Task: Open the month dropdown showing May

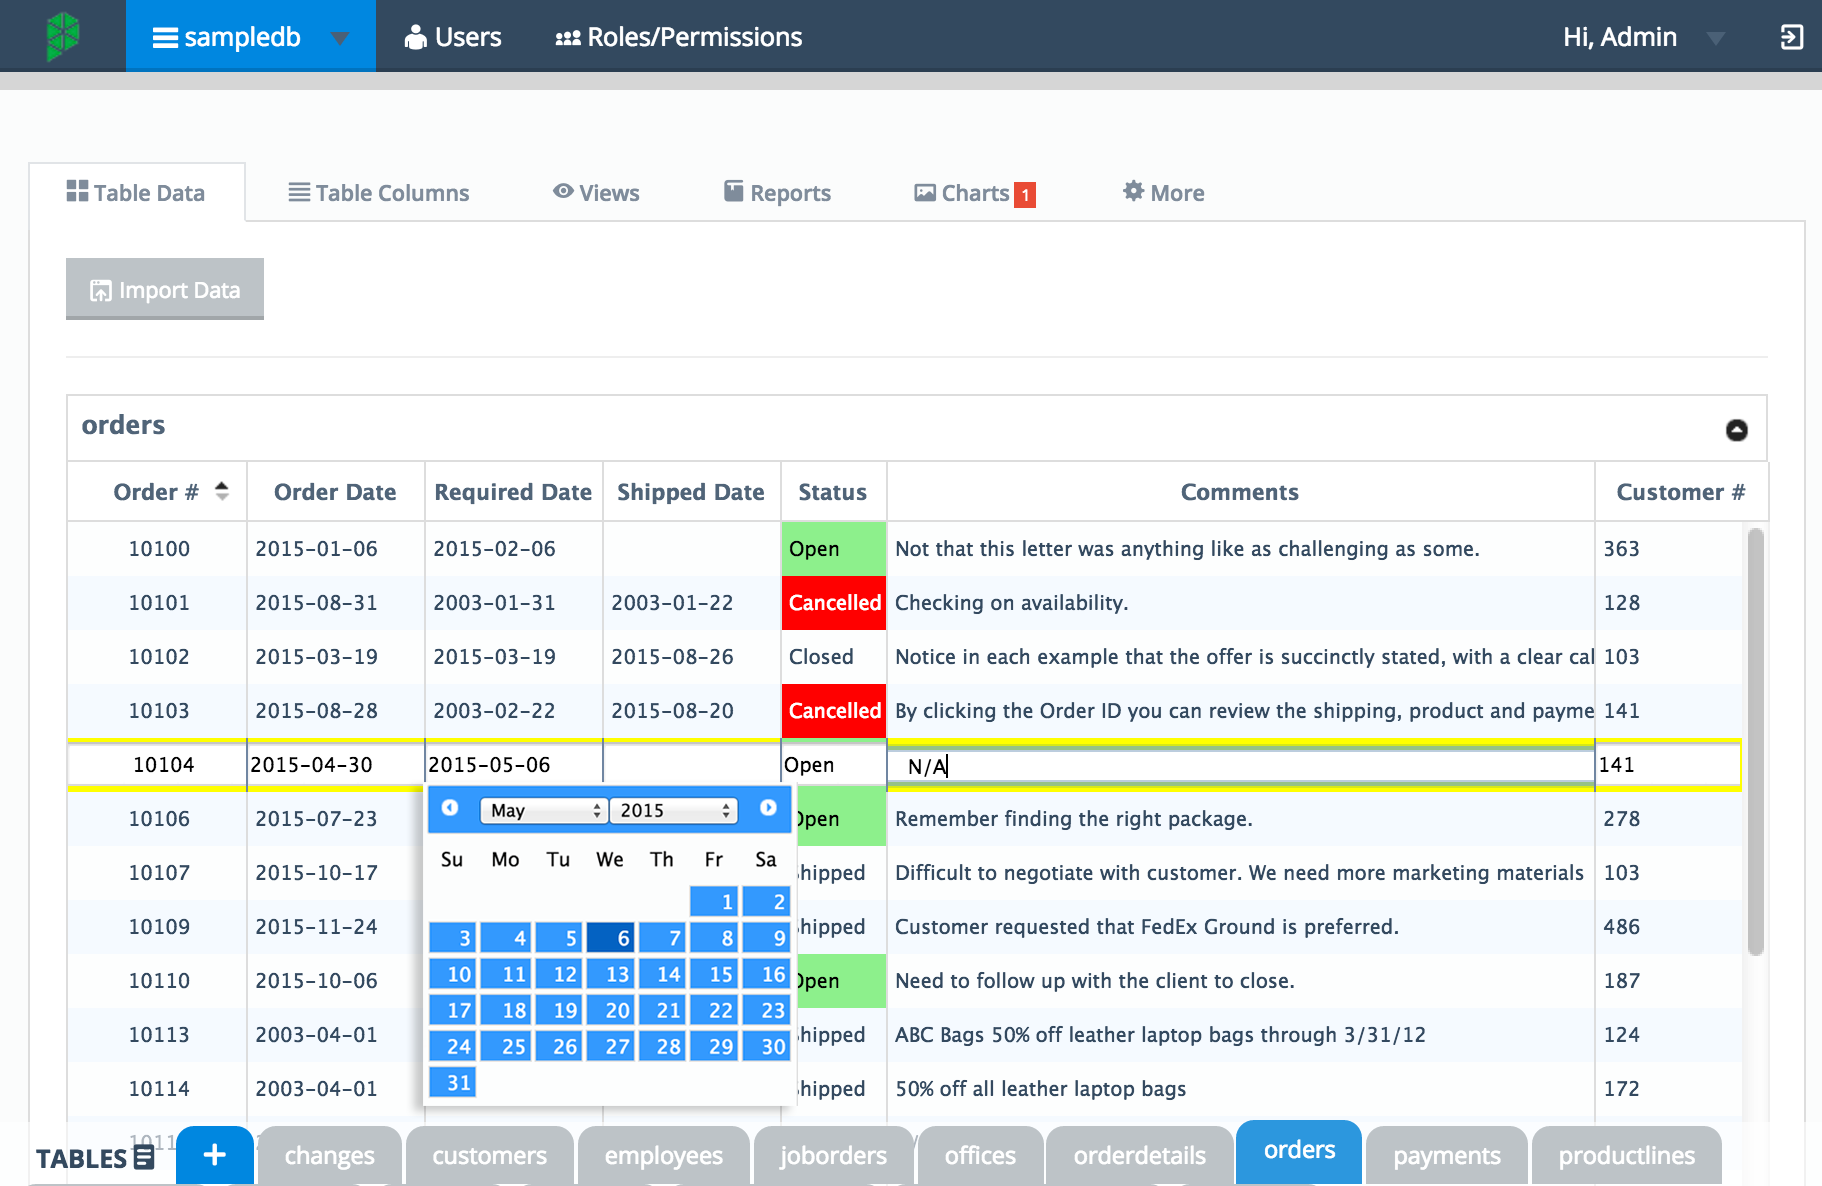Action: 543,810
